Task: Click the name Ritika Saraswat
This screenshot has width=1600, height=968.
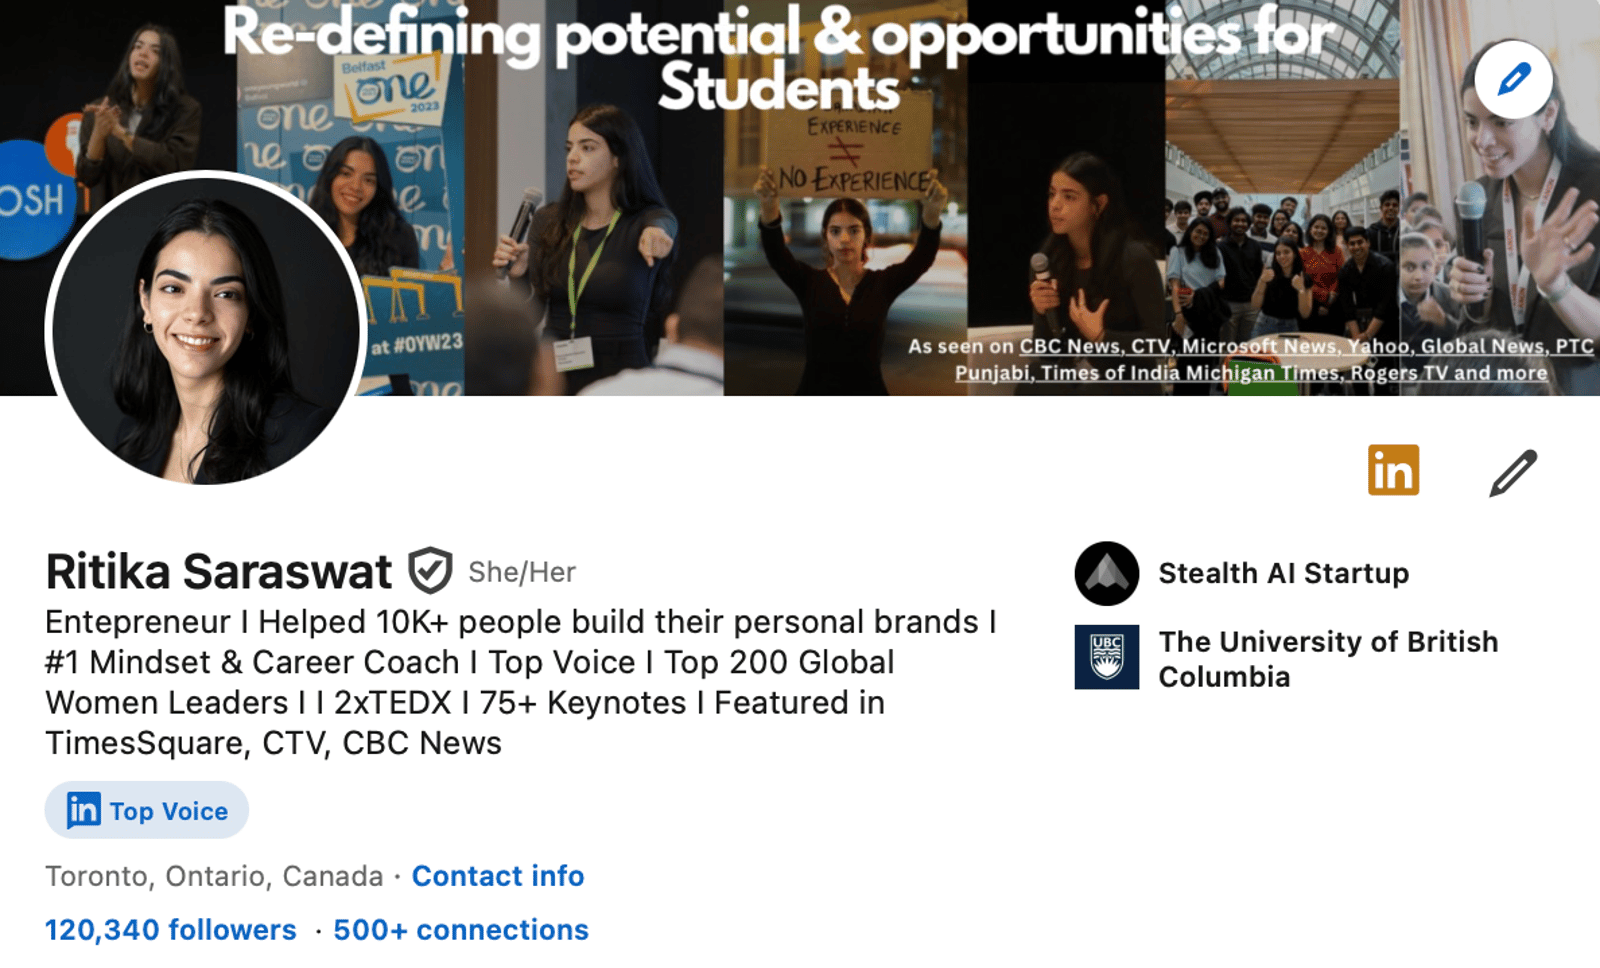Action: (219, 572)
